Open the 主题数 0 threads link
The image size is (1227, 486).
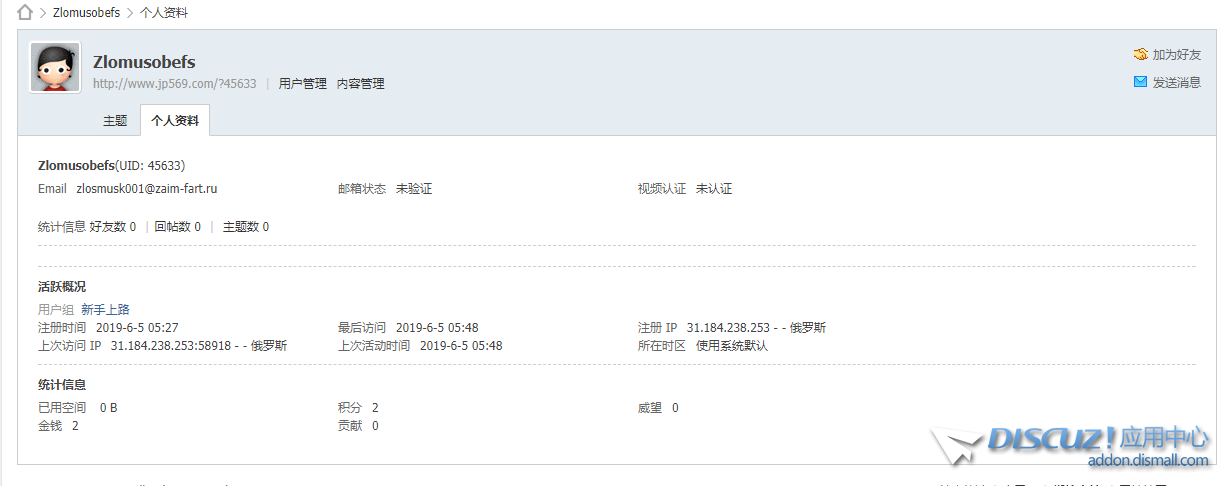245,227
